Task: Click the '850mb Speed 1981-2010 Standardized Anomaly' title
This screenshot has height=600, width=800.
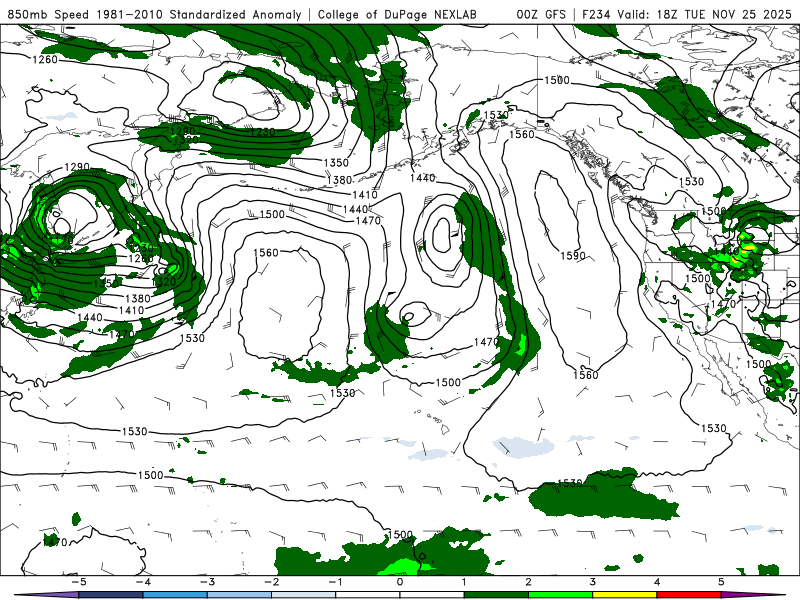Action: (155, 14)
